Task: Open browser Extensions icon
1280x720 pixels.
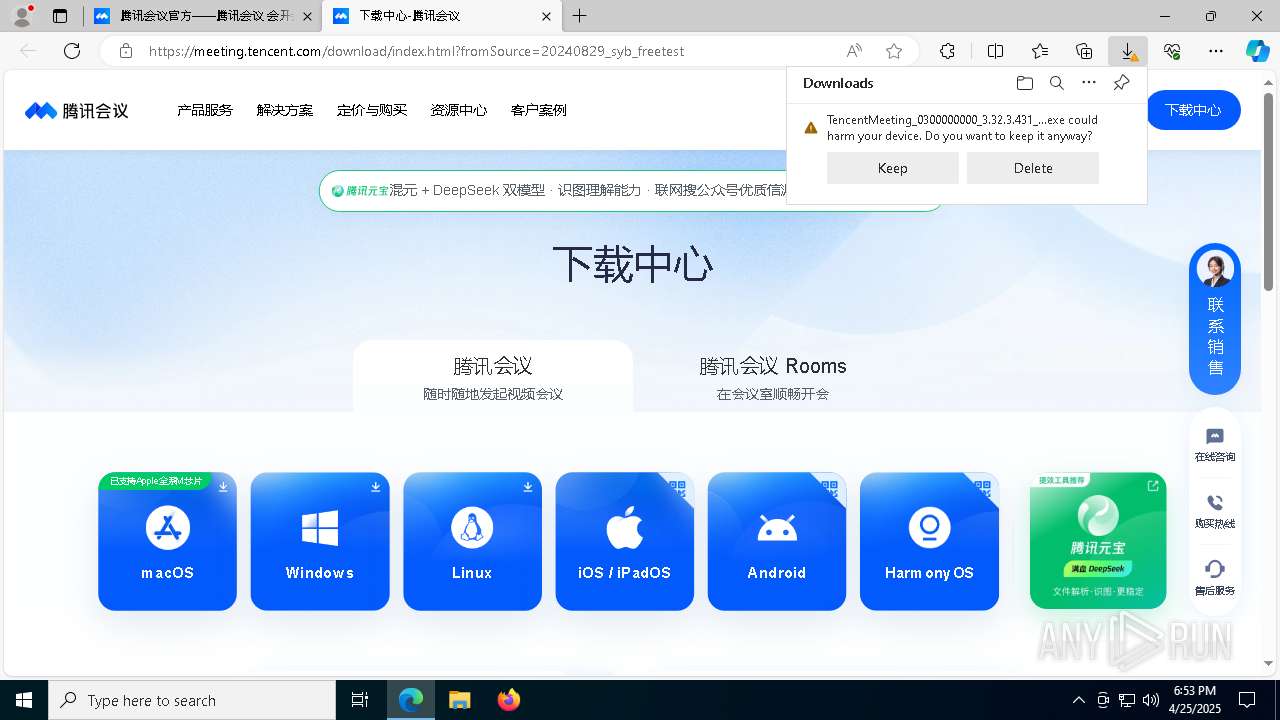Action: pyautogui.click(x=947, y=51)
